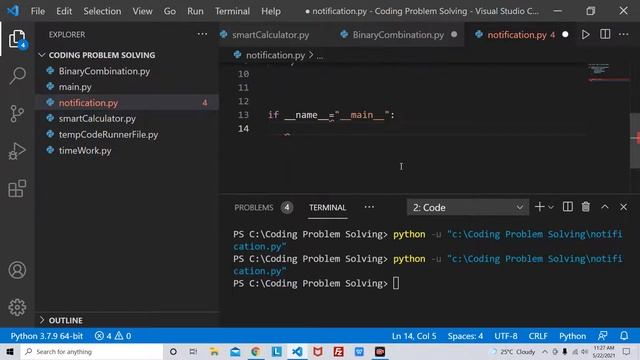Close the terminal panel
The image size is (640, 360).
[623, 207]
